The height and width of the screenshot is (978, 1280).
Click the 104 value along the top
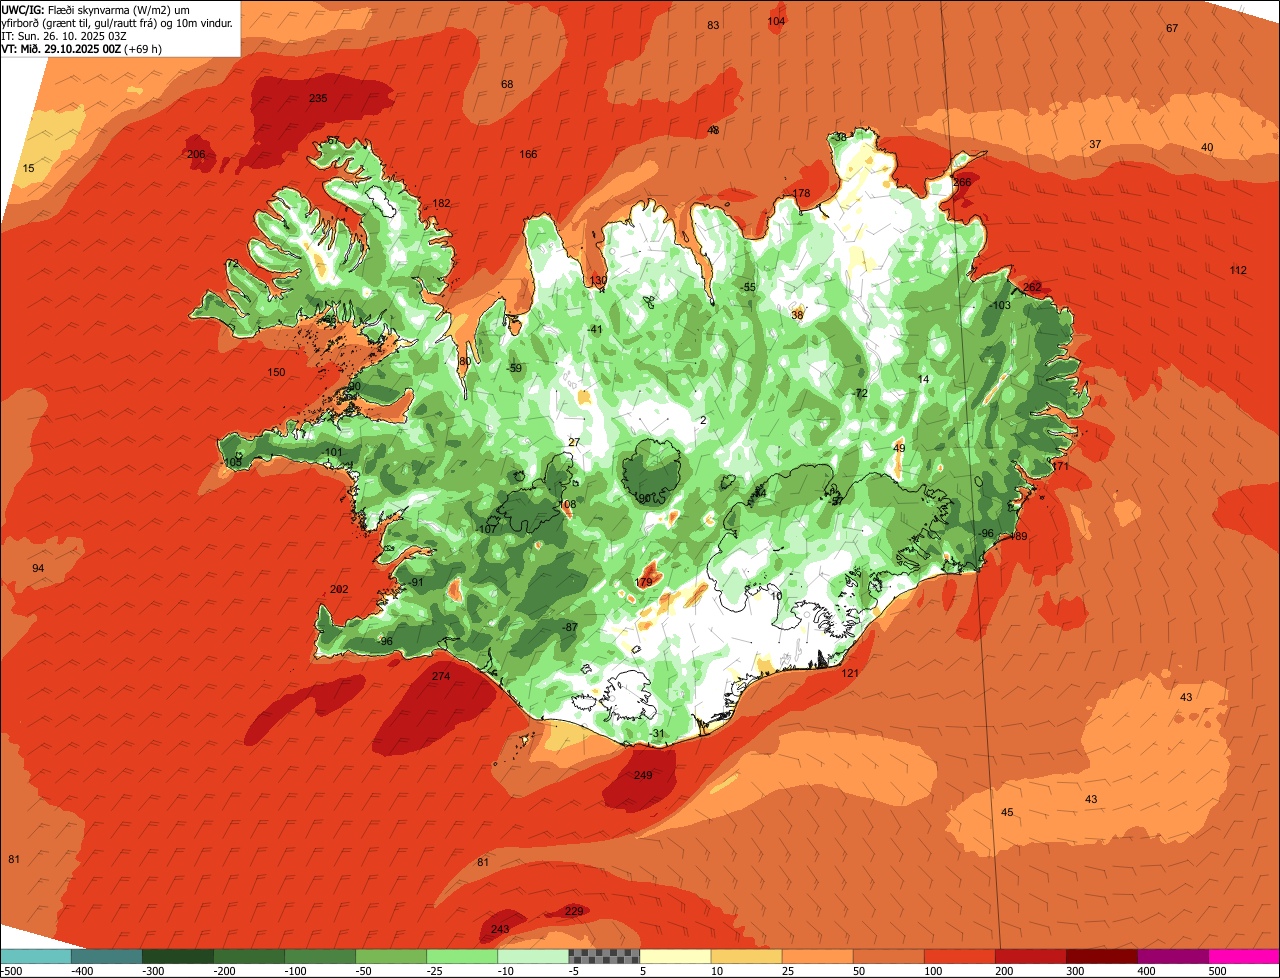(x=776, y=21)
